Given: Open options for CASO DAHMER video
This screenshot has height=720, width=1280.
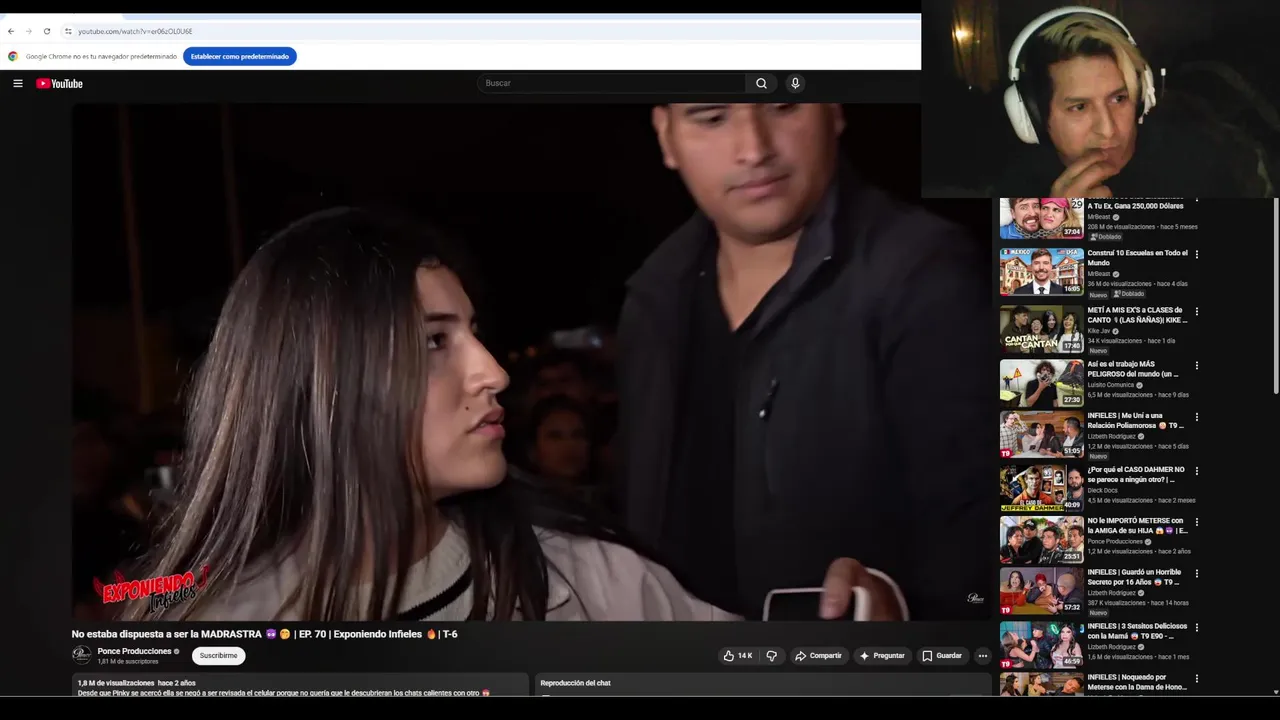Looking at the screenshot, I should (1196, 471).
